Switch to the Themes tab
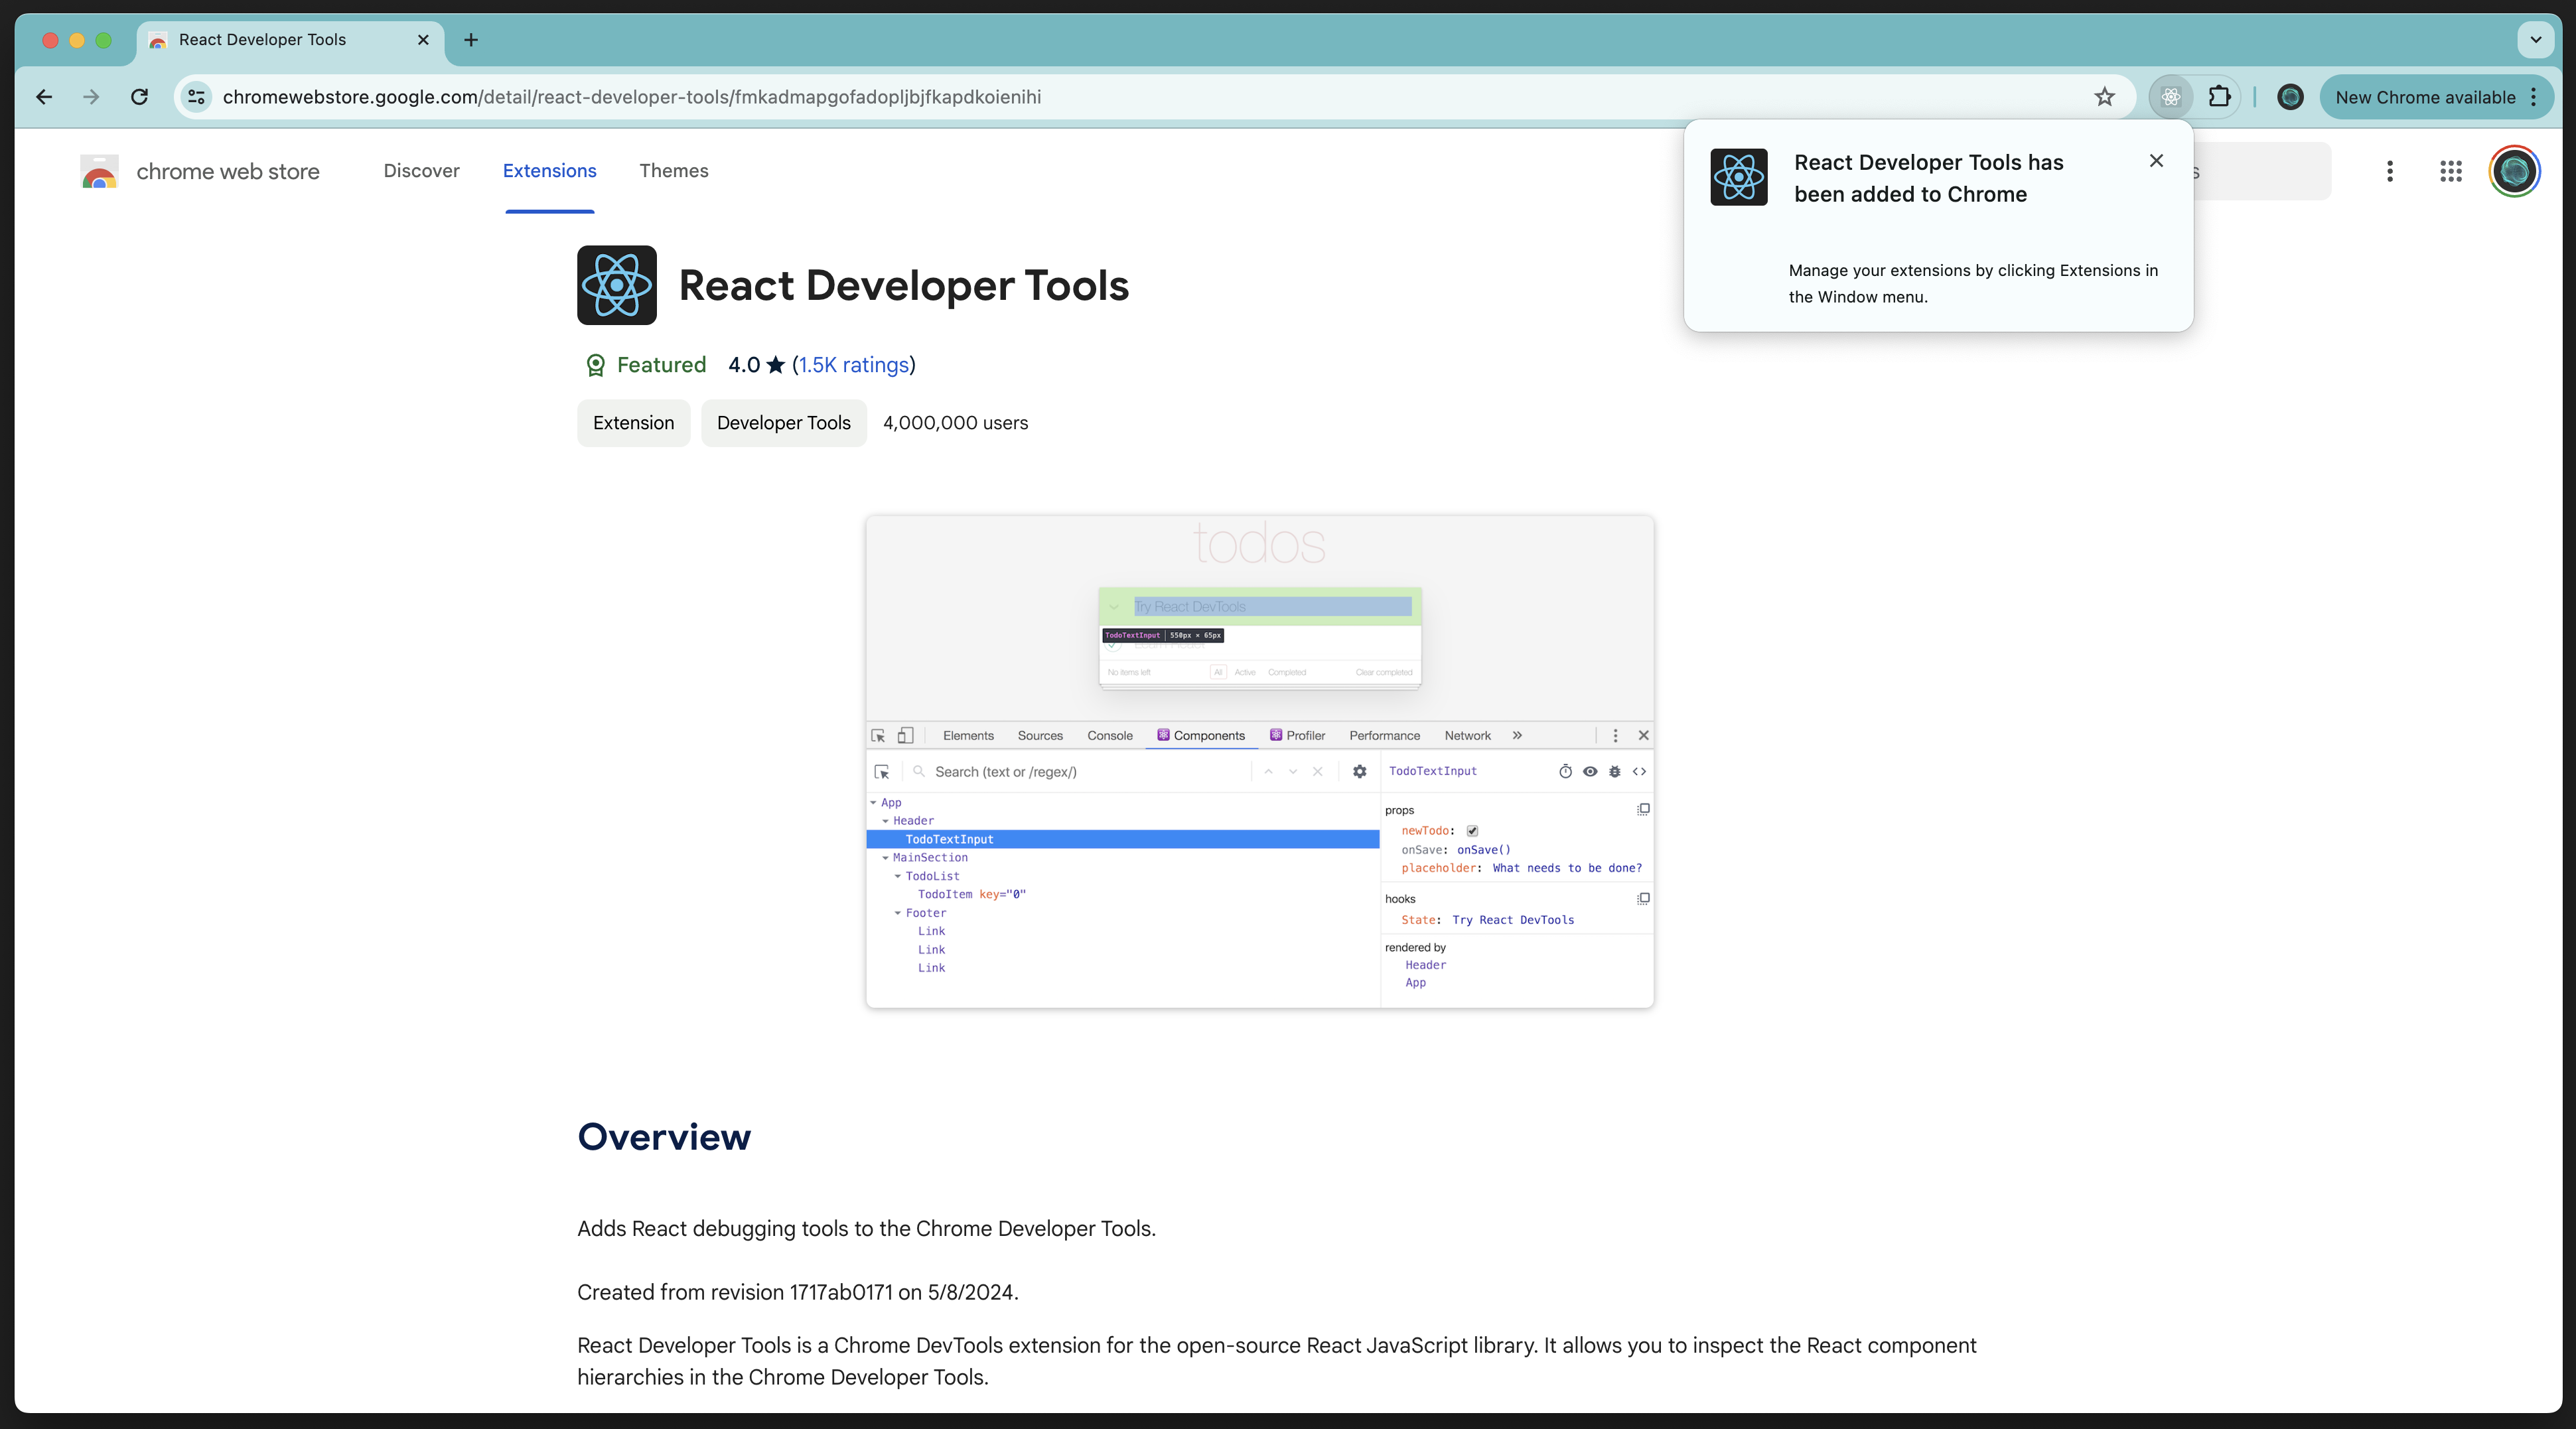This screenshot has height=1429, width=2576. (x=674, y=171)
